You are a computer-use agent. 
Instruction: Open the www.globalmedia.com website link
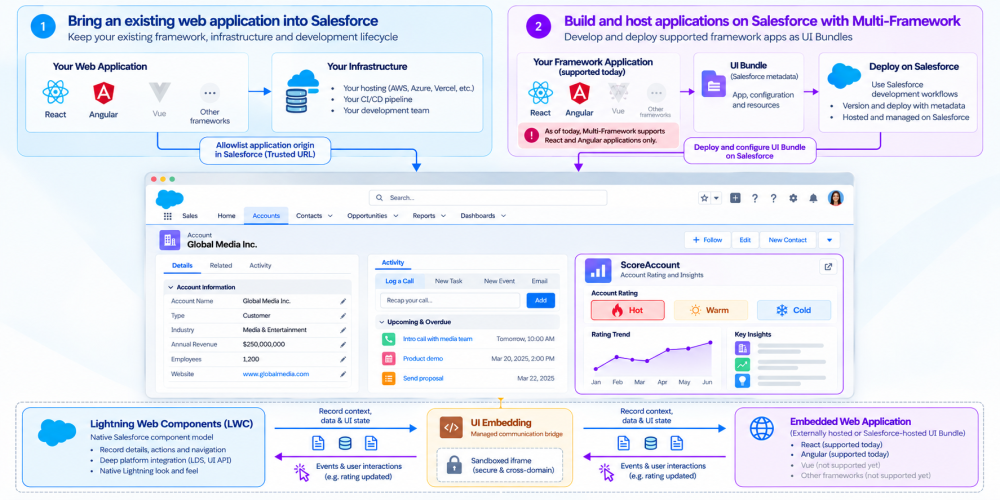tap(276, 374)
